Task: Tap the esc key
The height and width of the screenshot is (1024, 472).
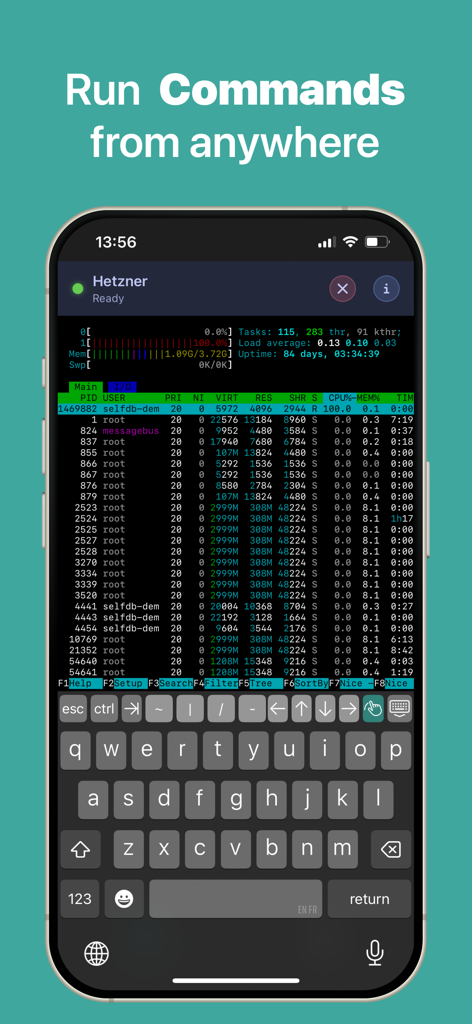Action: pyautogui.click(x=74, y=709)
